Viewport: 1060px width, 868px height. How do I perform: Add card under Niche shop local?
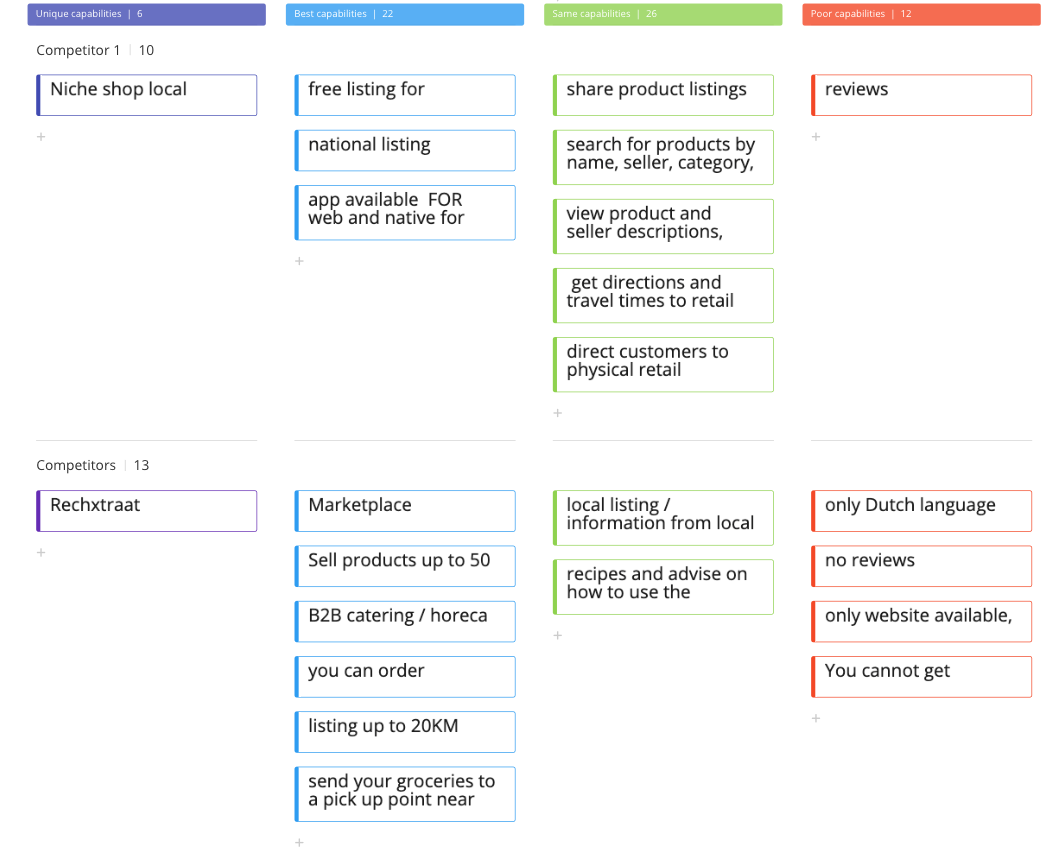pos(41,137)
